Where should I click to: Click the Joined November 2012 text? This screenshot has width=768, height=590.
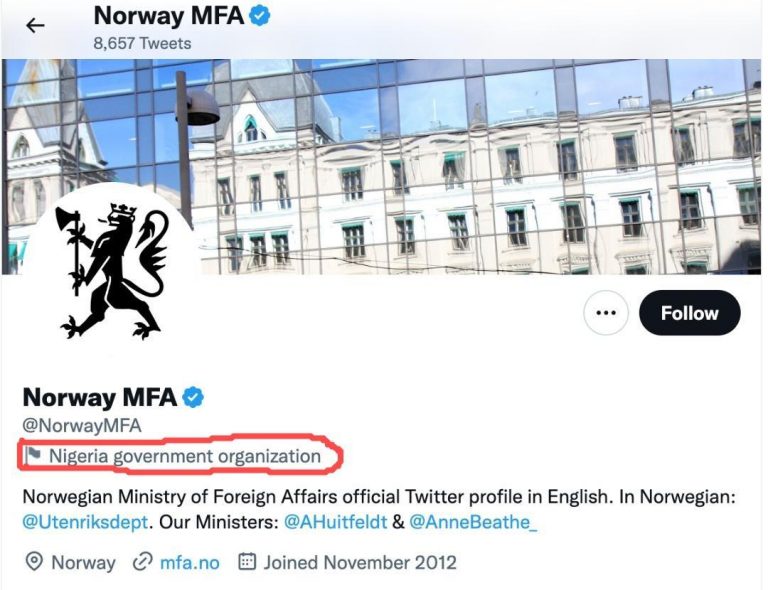pos(360,562)
